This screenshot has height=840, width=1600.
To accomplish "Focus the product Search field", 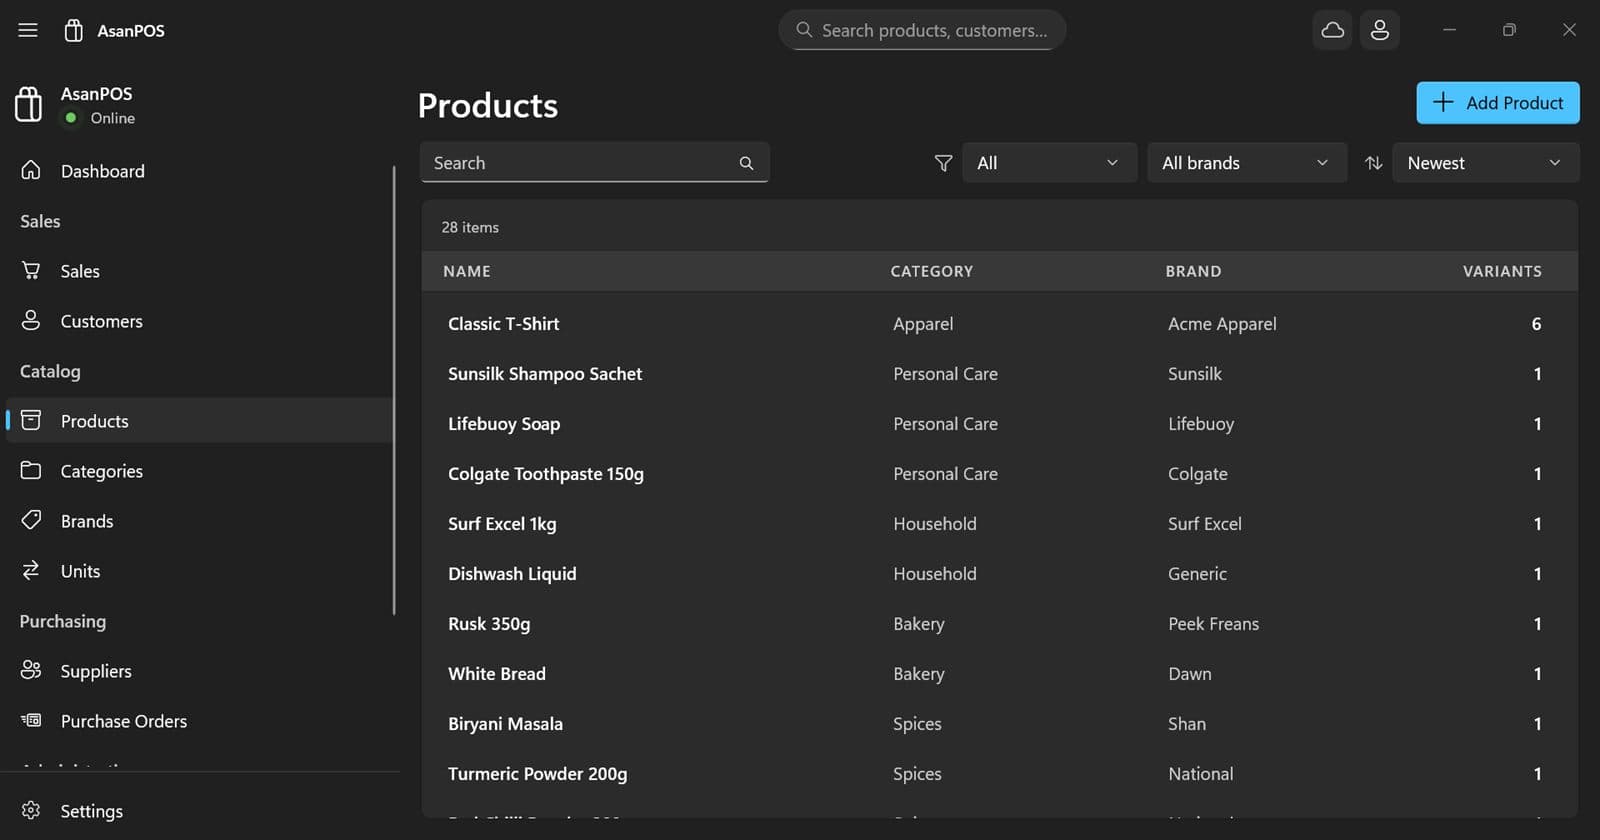I will [x=594, y=163].
